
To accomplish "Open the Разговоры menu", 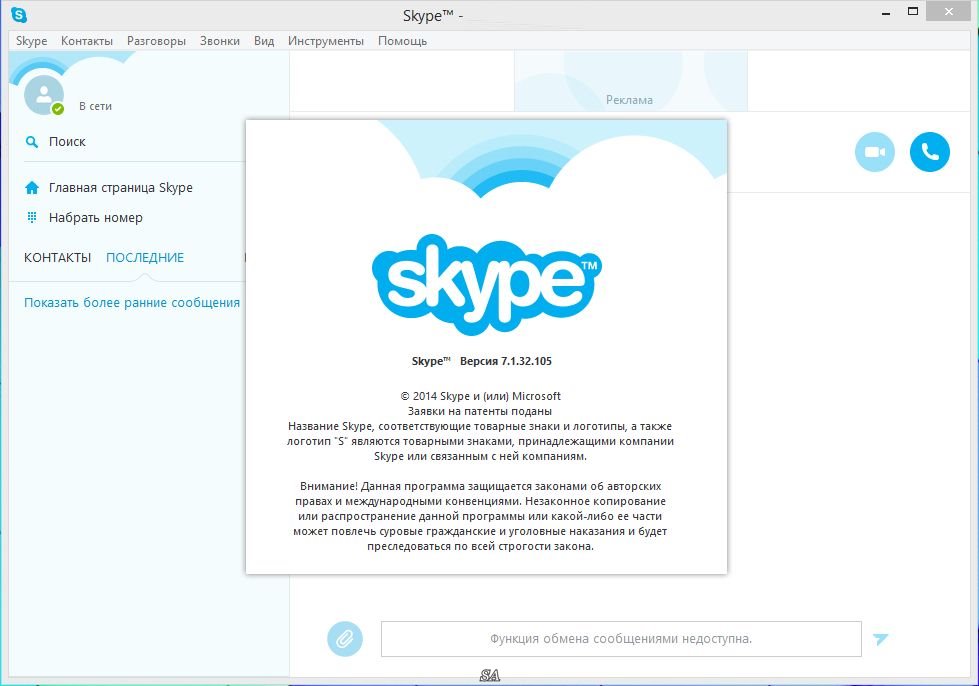I will pos(156,41).
